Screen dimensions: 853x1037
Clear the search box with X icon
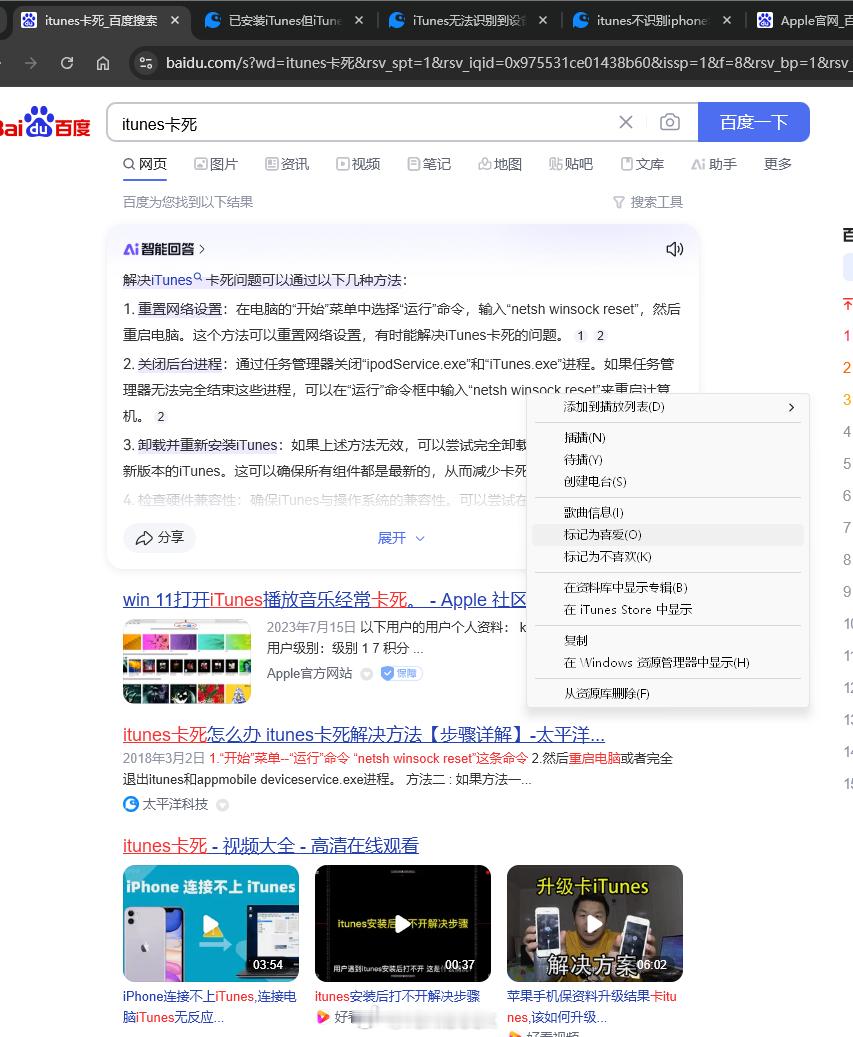pos(626,122)
